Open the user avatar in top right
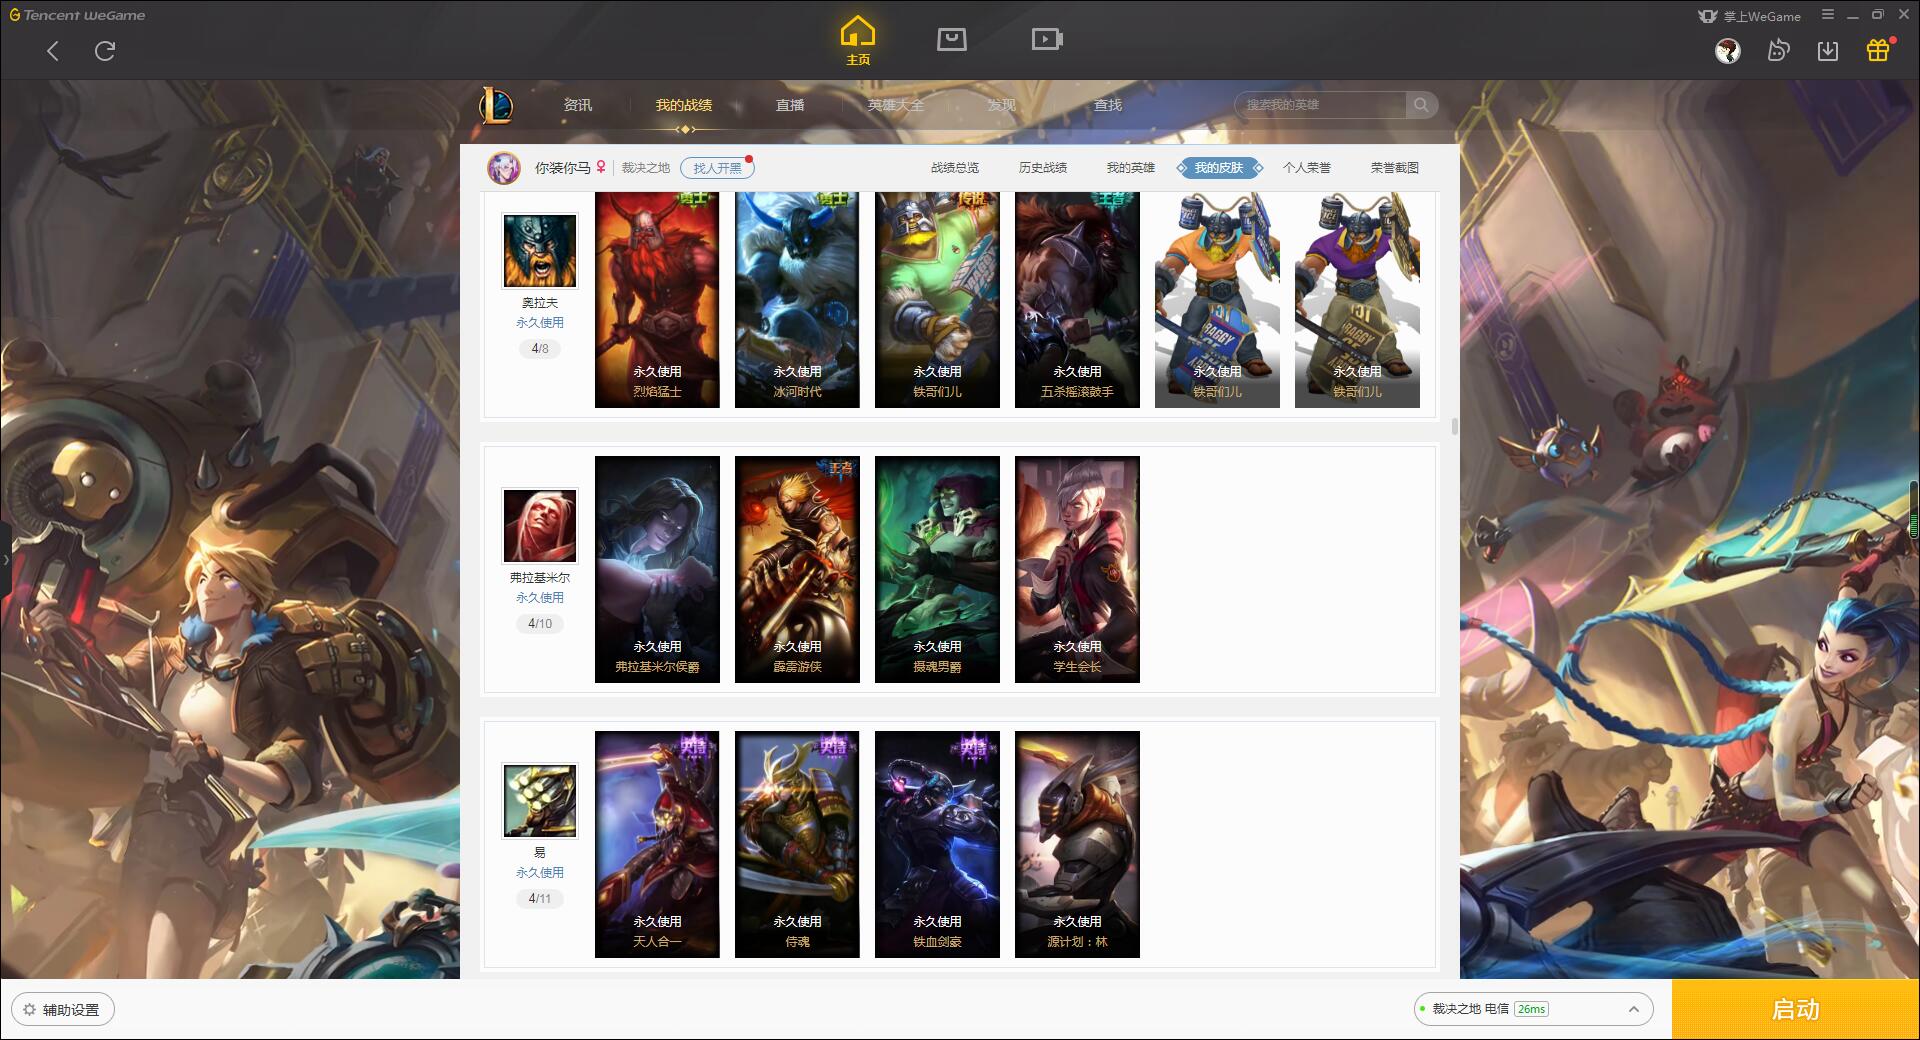 point(1728,51)
